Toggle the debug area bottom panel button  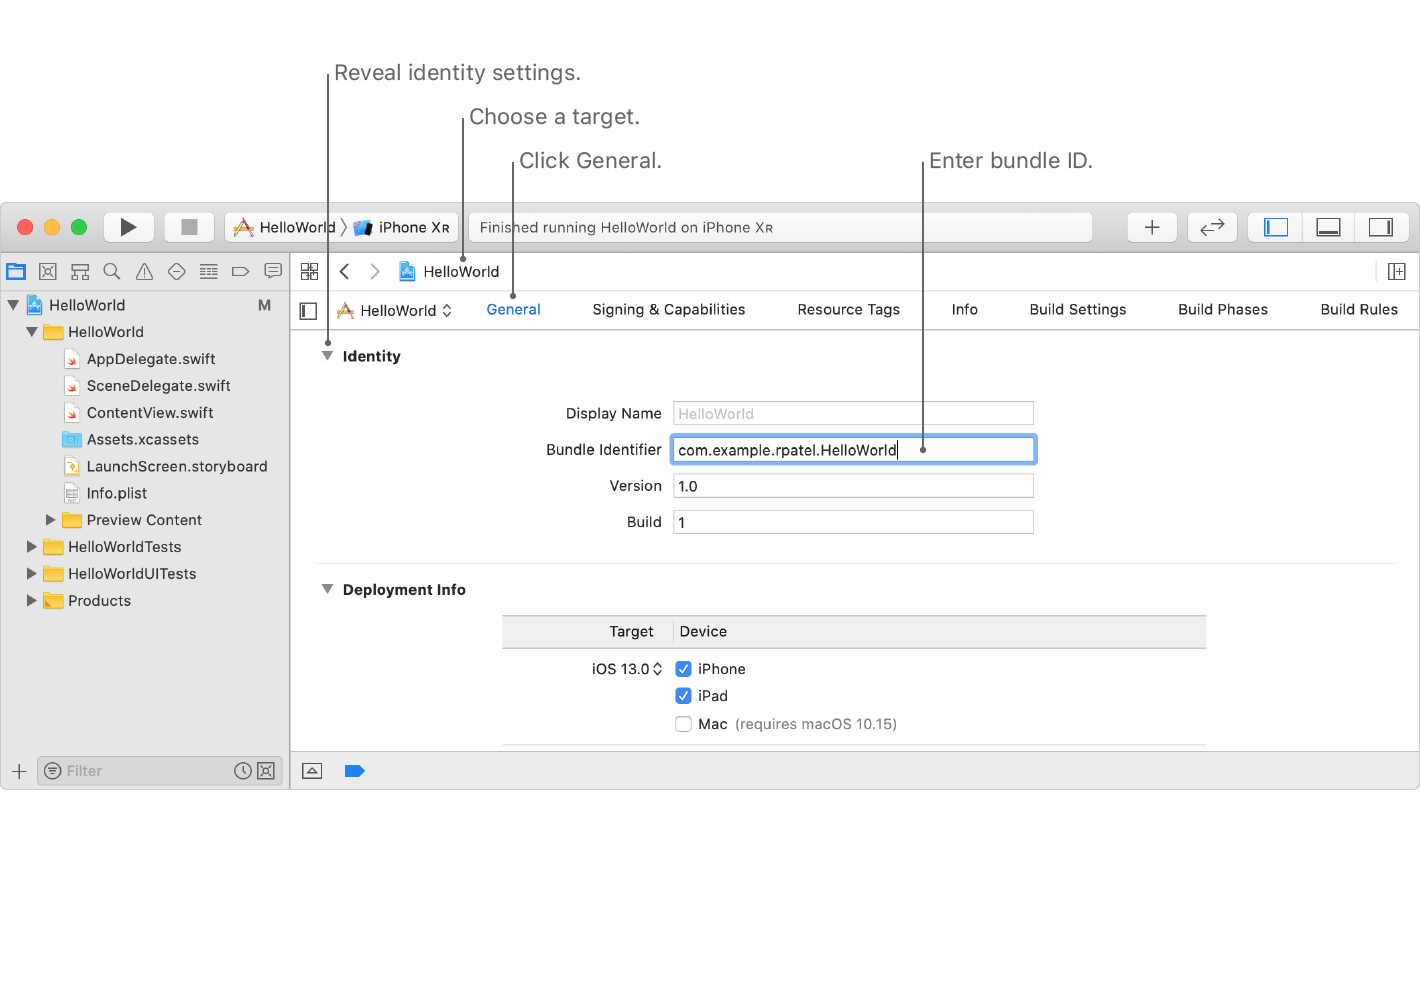[x=1328, y=227]
